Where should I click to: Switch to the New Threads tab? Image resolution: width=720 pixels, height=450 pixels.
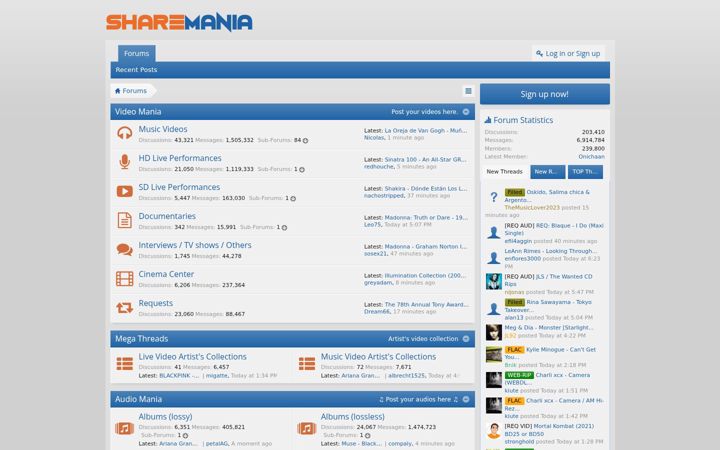pos(504,172)
